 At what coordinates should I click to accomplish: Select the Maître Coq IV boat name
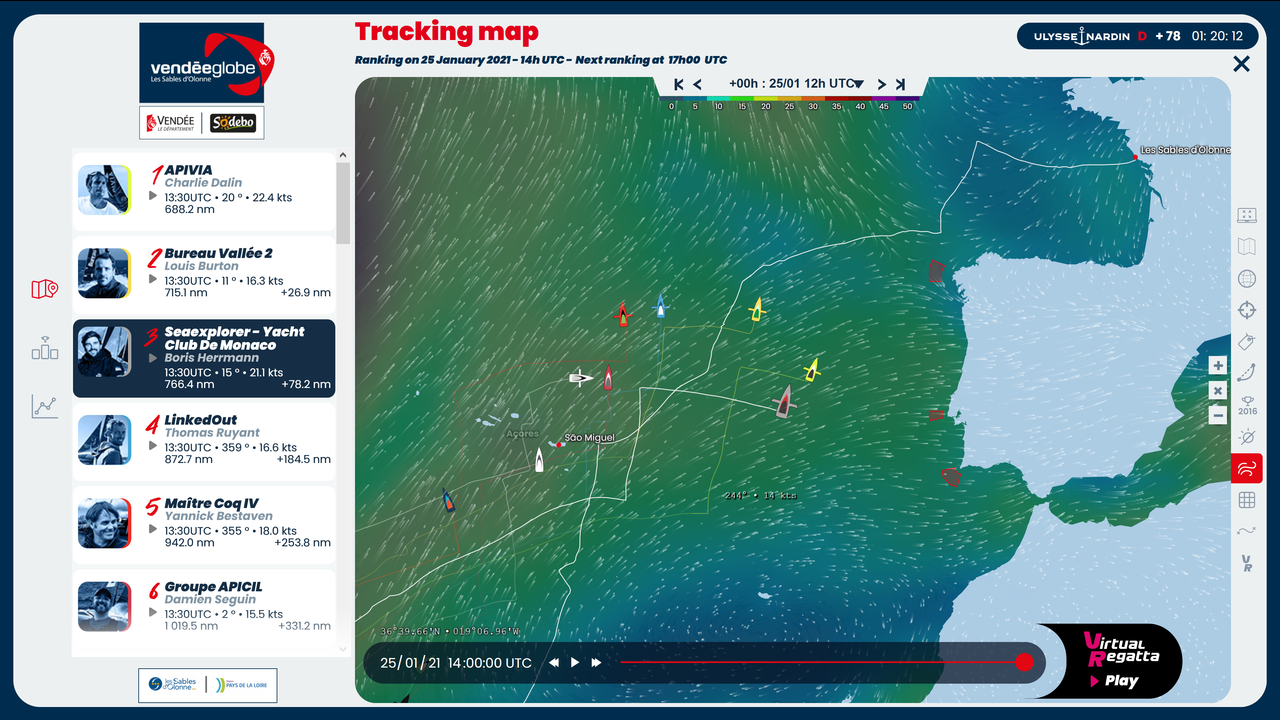pos(212,504)
